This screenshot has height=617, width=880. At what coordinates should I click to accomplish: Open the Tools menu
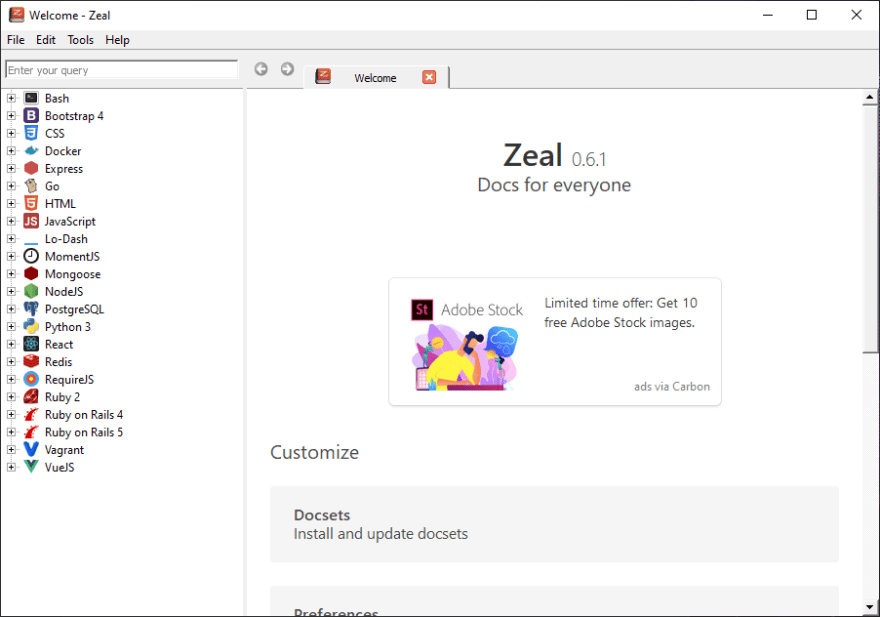[80, 40]
